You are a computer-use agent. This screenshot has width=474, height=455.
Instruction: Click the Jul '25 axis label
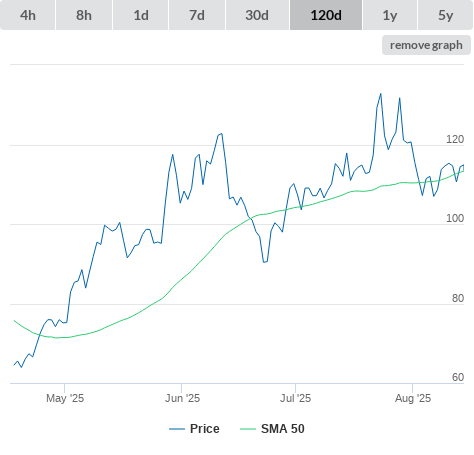coord(295,398)
